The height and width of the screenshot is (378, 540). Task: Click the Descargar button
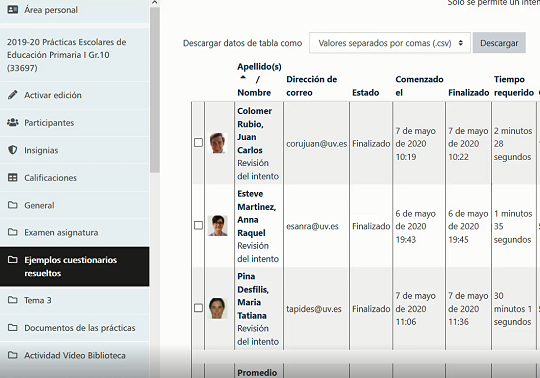point(499,43)
